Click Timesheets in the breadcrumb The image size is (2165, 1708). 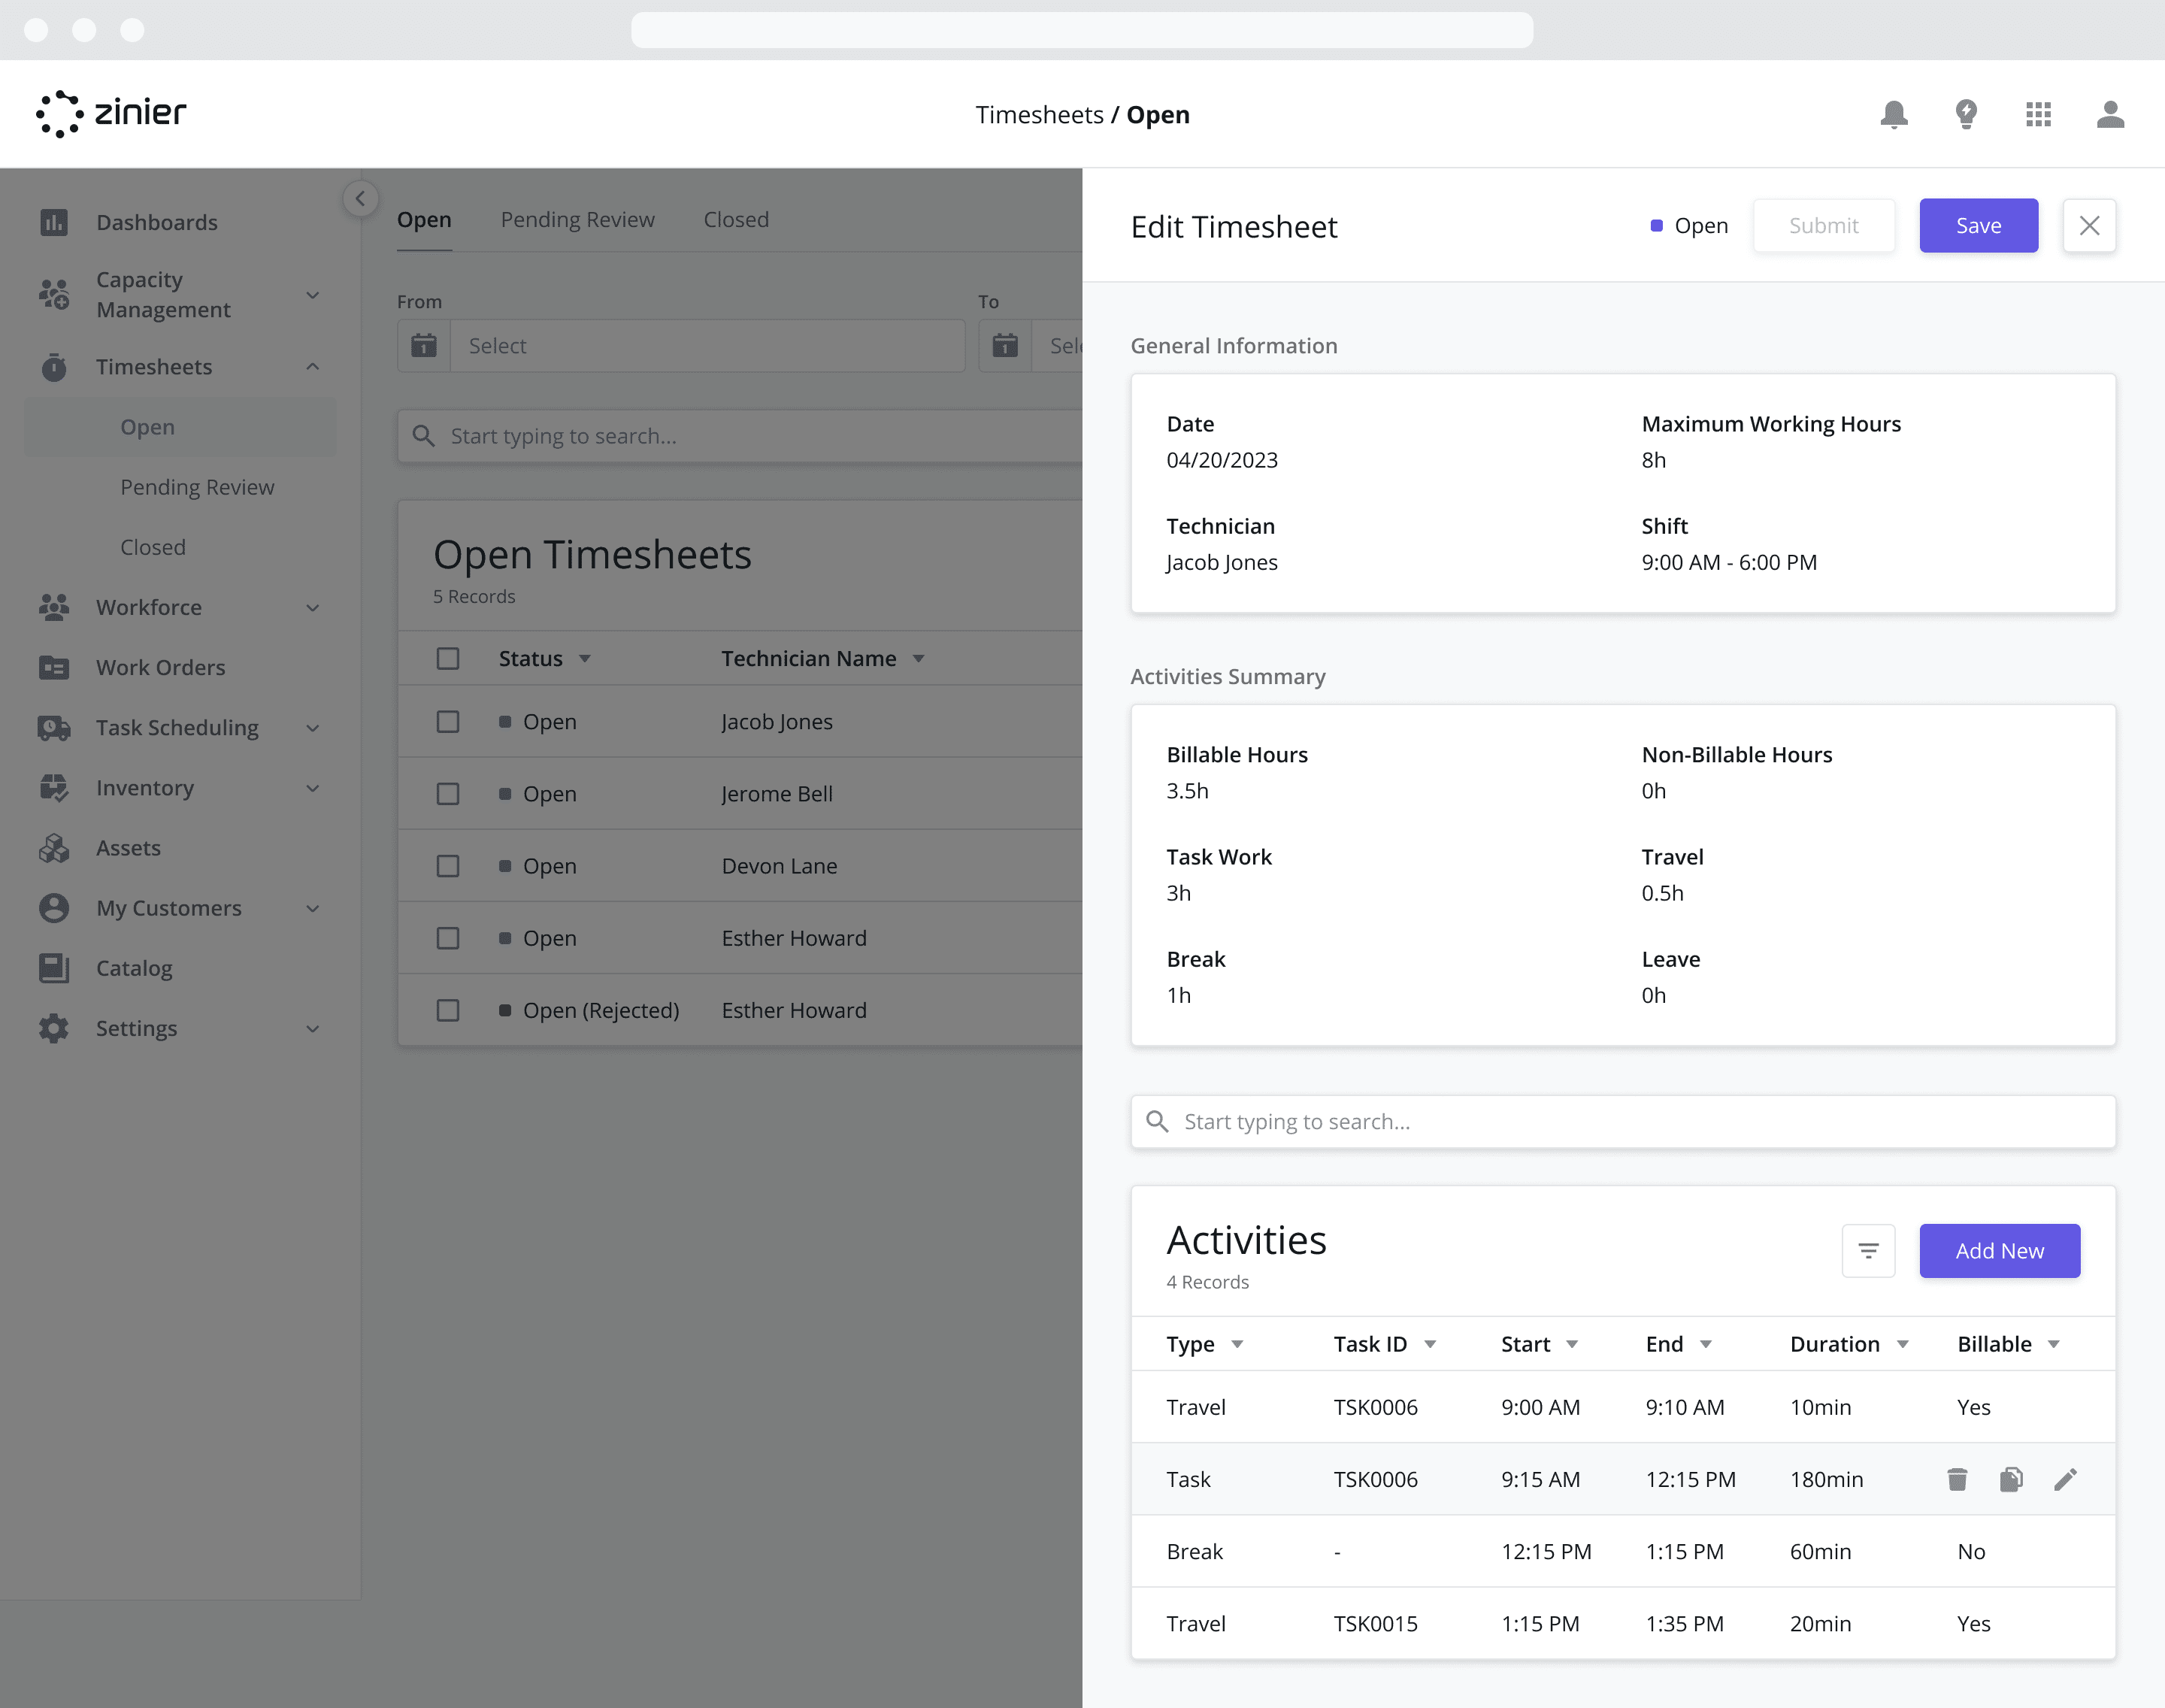click(x=1039, y=115)
